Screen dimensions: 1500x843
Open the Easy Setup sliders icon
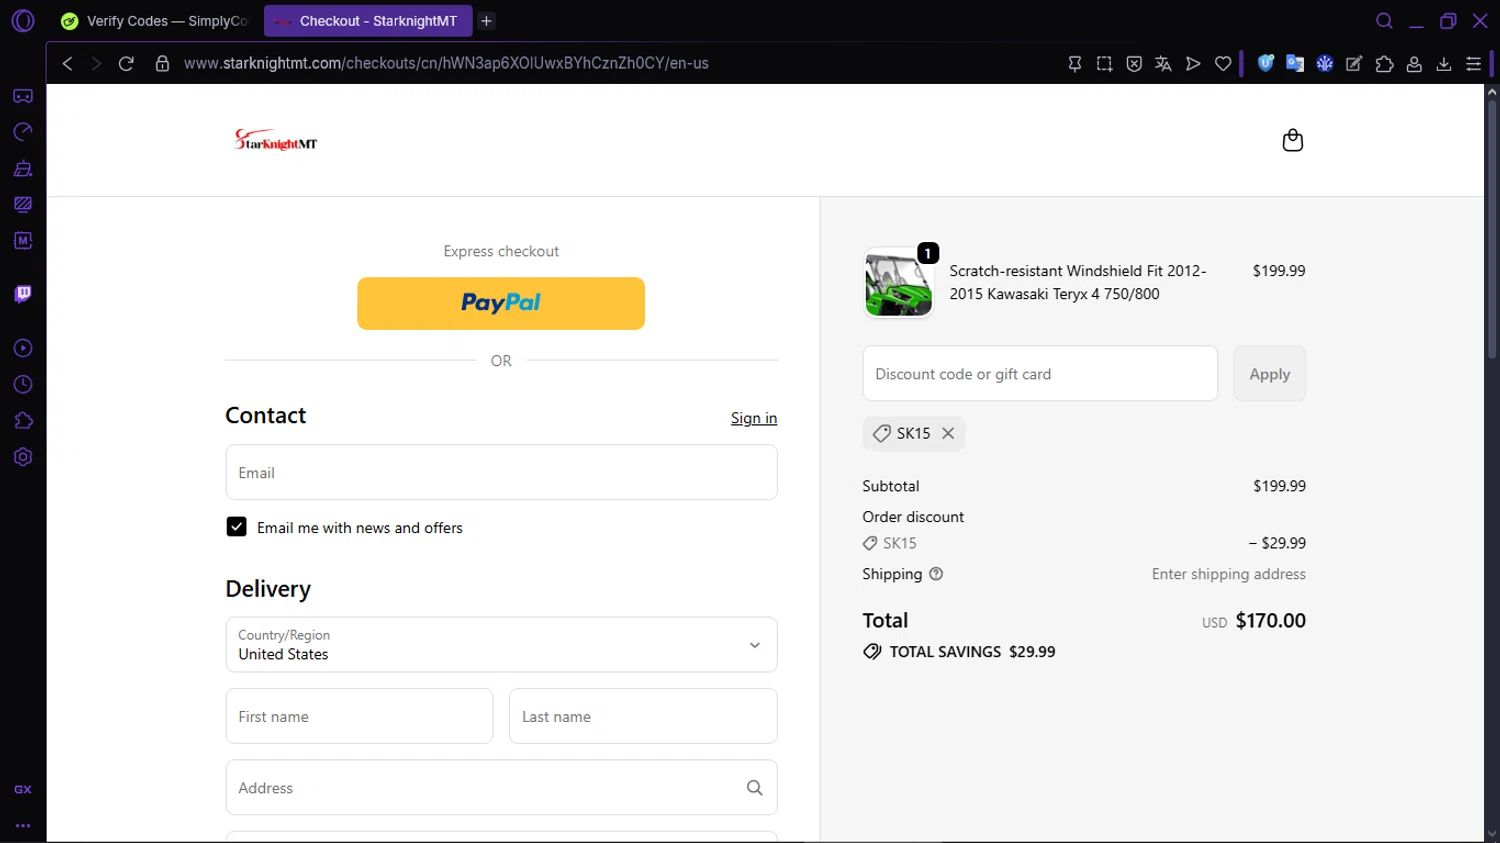[1473, 63]
